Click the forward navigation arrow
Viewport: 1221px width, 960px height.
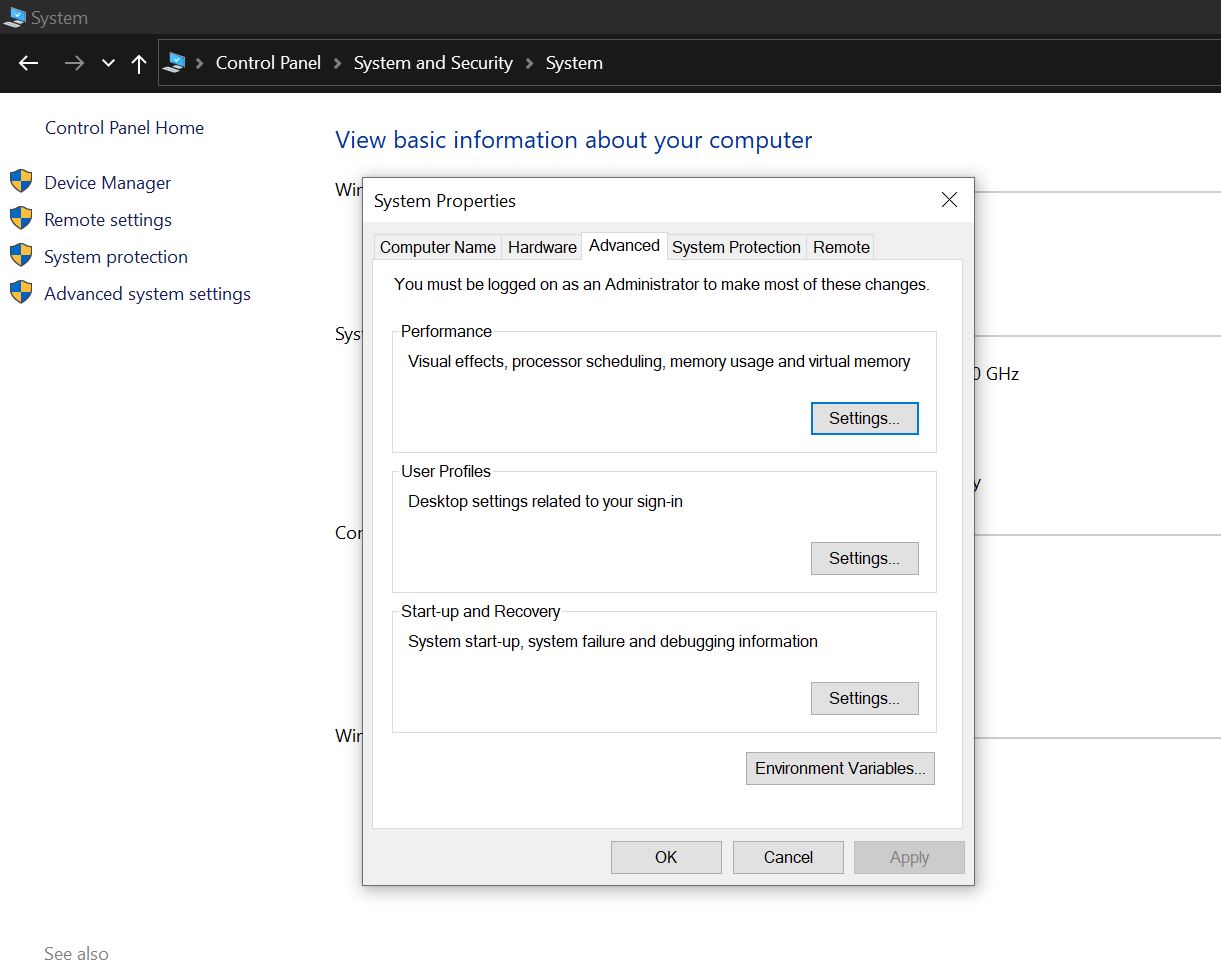click(x=73, y=63)
